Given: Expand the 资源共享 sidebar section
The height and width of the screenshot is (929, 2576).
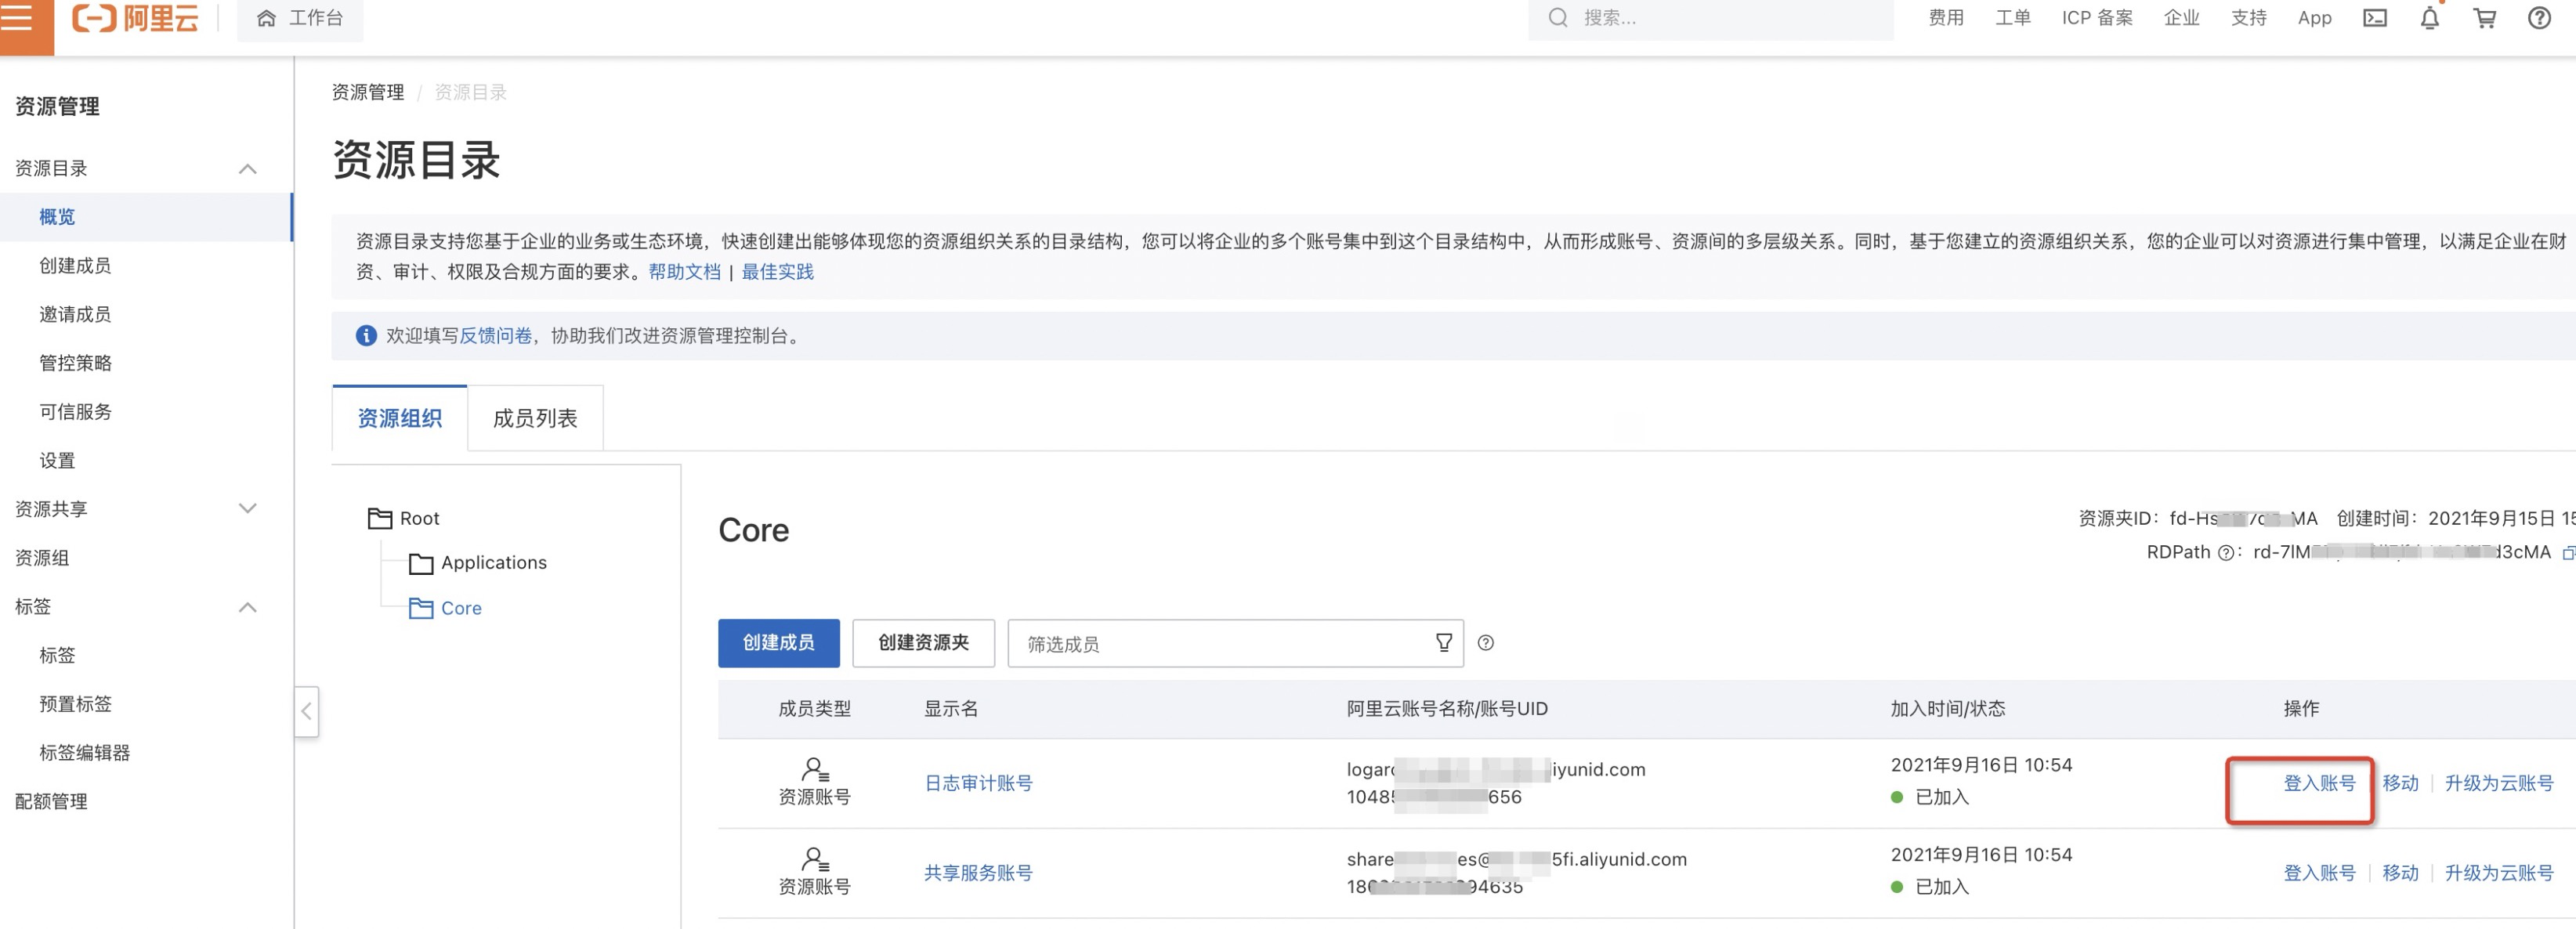Looking at the screenshot, I should tap(248, 509).
